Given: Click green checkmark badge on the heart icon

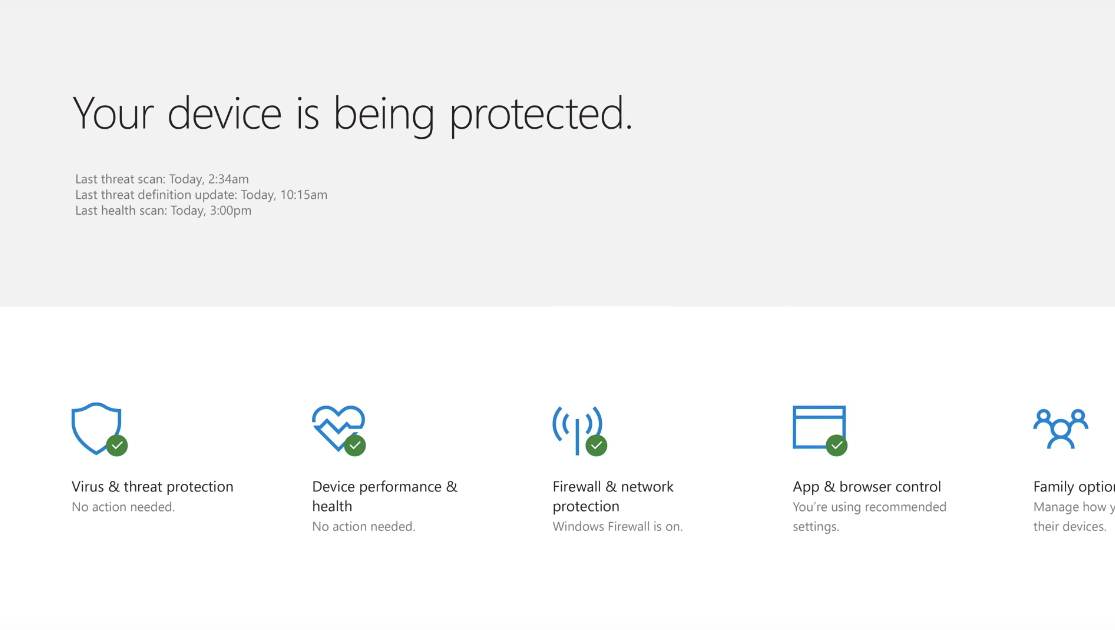Looking at the screenshot, I should (x=355, y=445).
